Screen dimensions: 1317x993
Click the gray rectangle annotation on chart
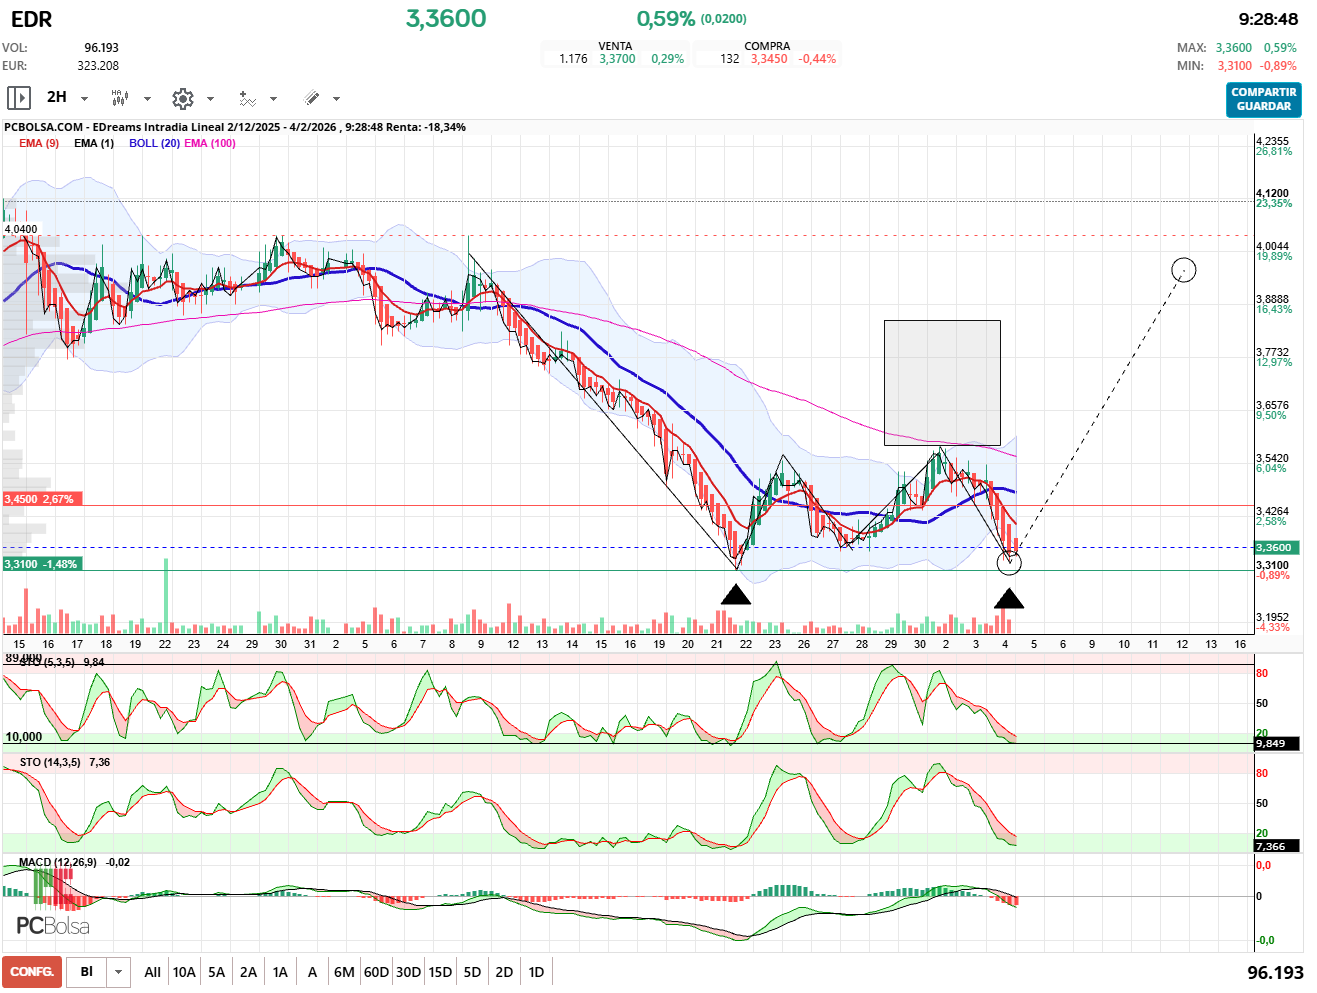pos(941,382)
